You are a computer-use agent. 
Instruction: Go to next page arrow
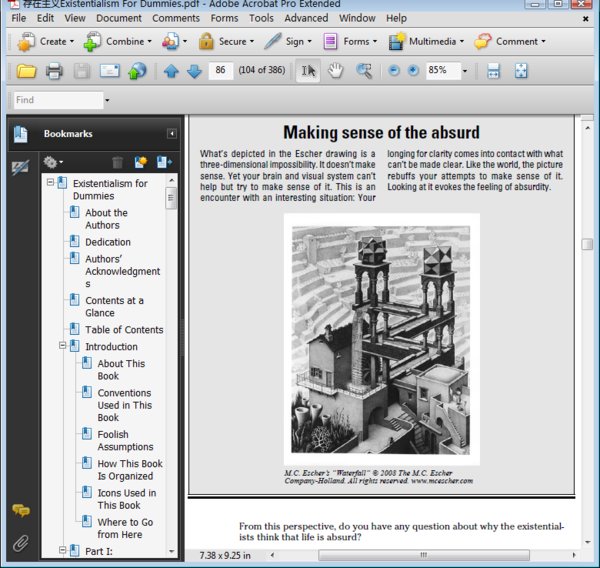pyautogui.click(x=194, y=71)
